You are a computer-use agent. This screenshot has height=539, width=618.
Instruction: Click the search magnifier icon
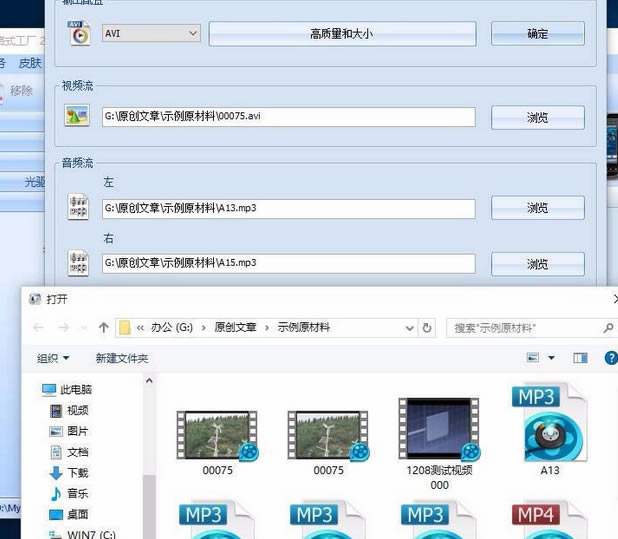pyautogui.click(x=608, y=327)
